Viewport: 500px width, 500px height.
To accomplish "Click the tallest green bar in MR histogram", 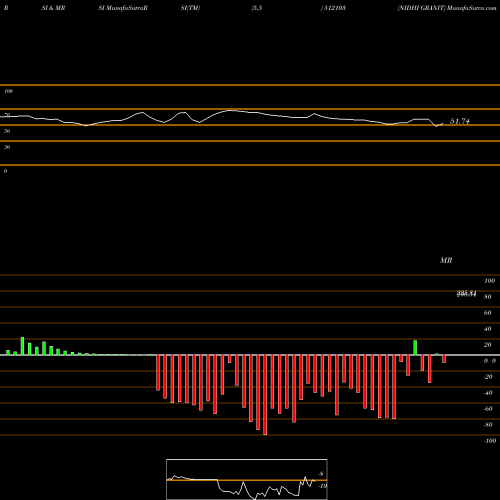I will (x=22, y=346).
